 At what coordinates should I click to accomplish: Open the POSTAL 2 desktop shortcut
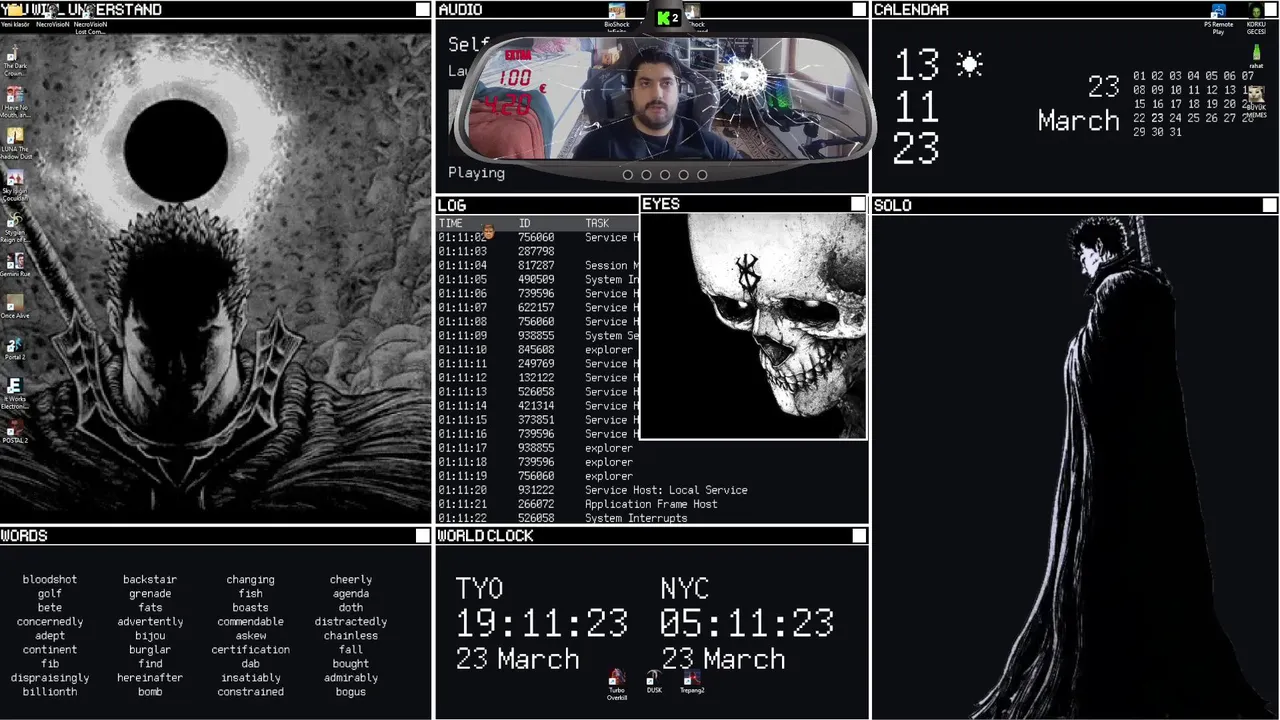click(14, 431)
